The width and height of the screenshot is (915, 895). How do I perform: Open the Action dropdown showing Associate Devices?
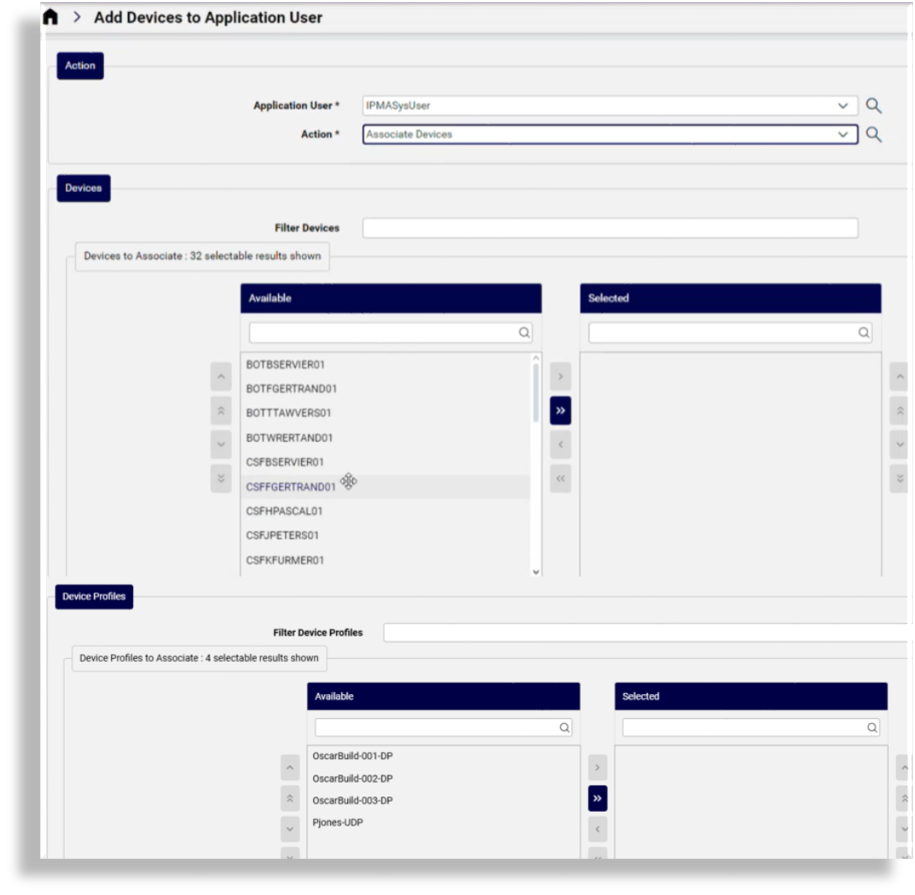[845, 133]
